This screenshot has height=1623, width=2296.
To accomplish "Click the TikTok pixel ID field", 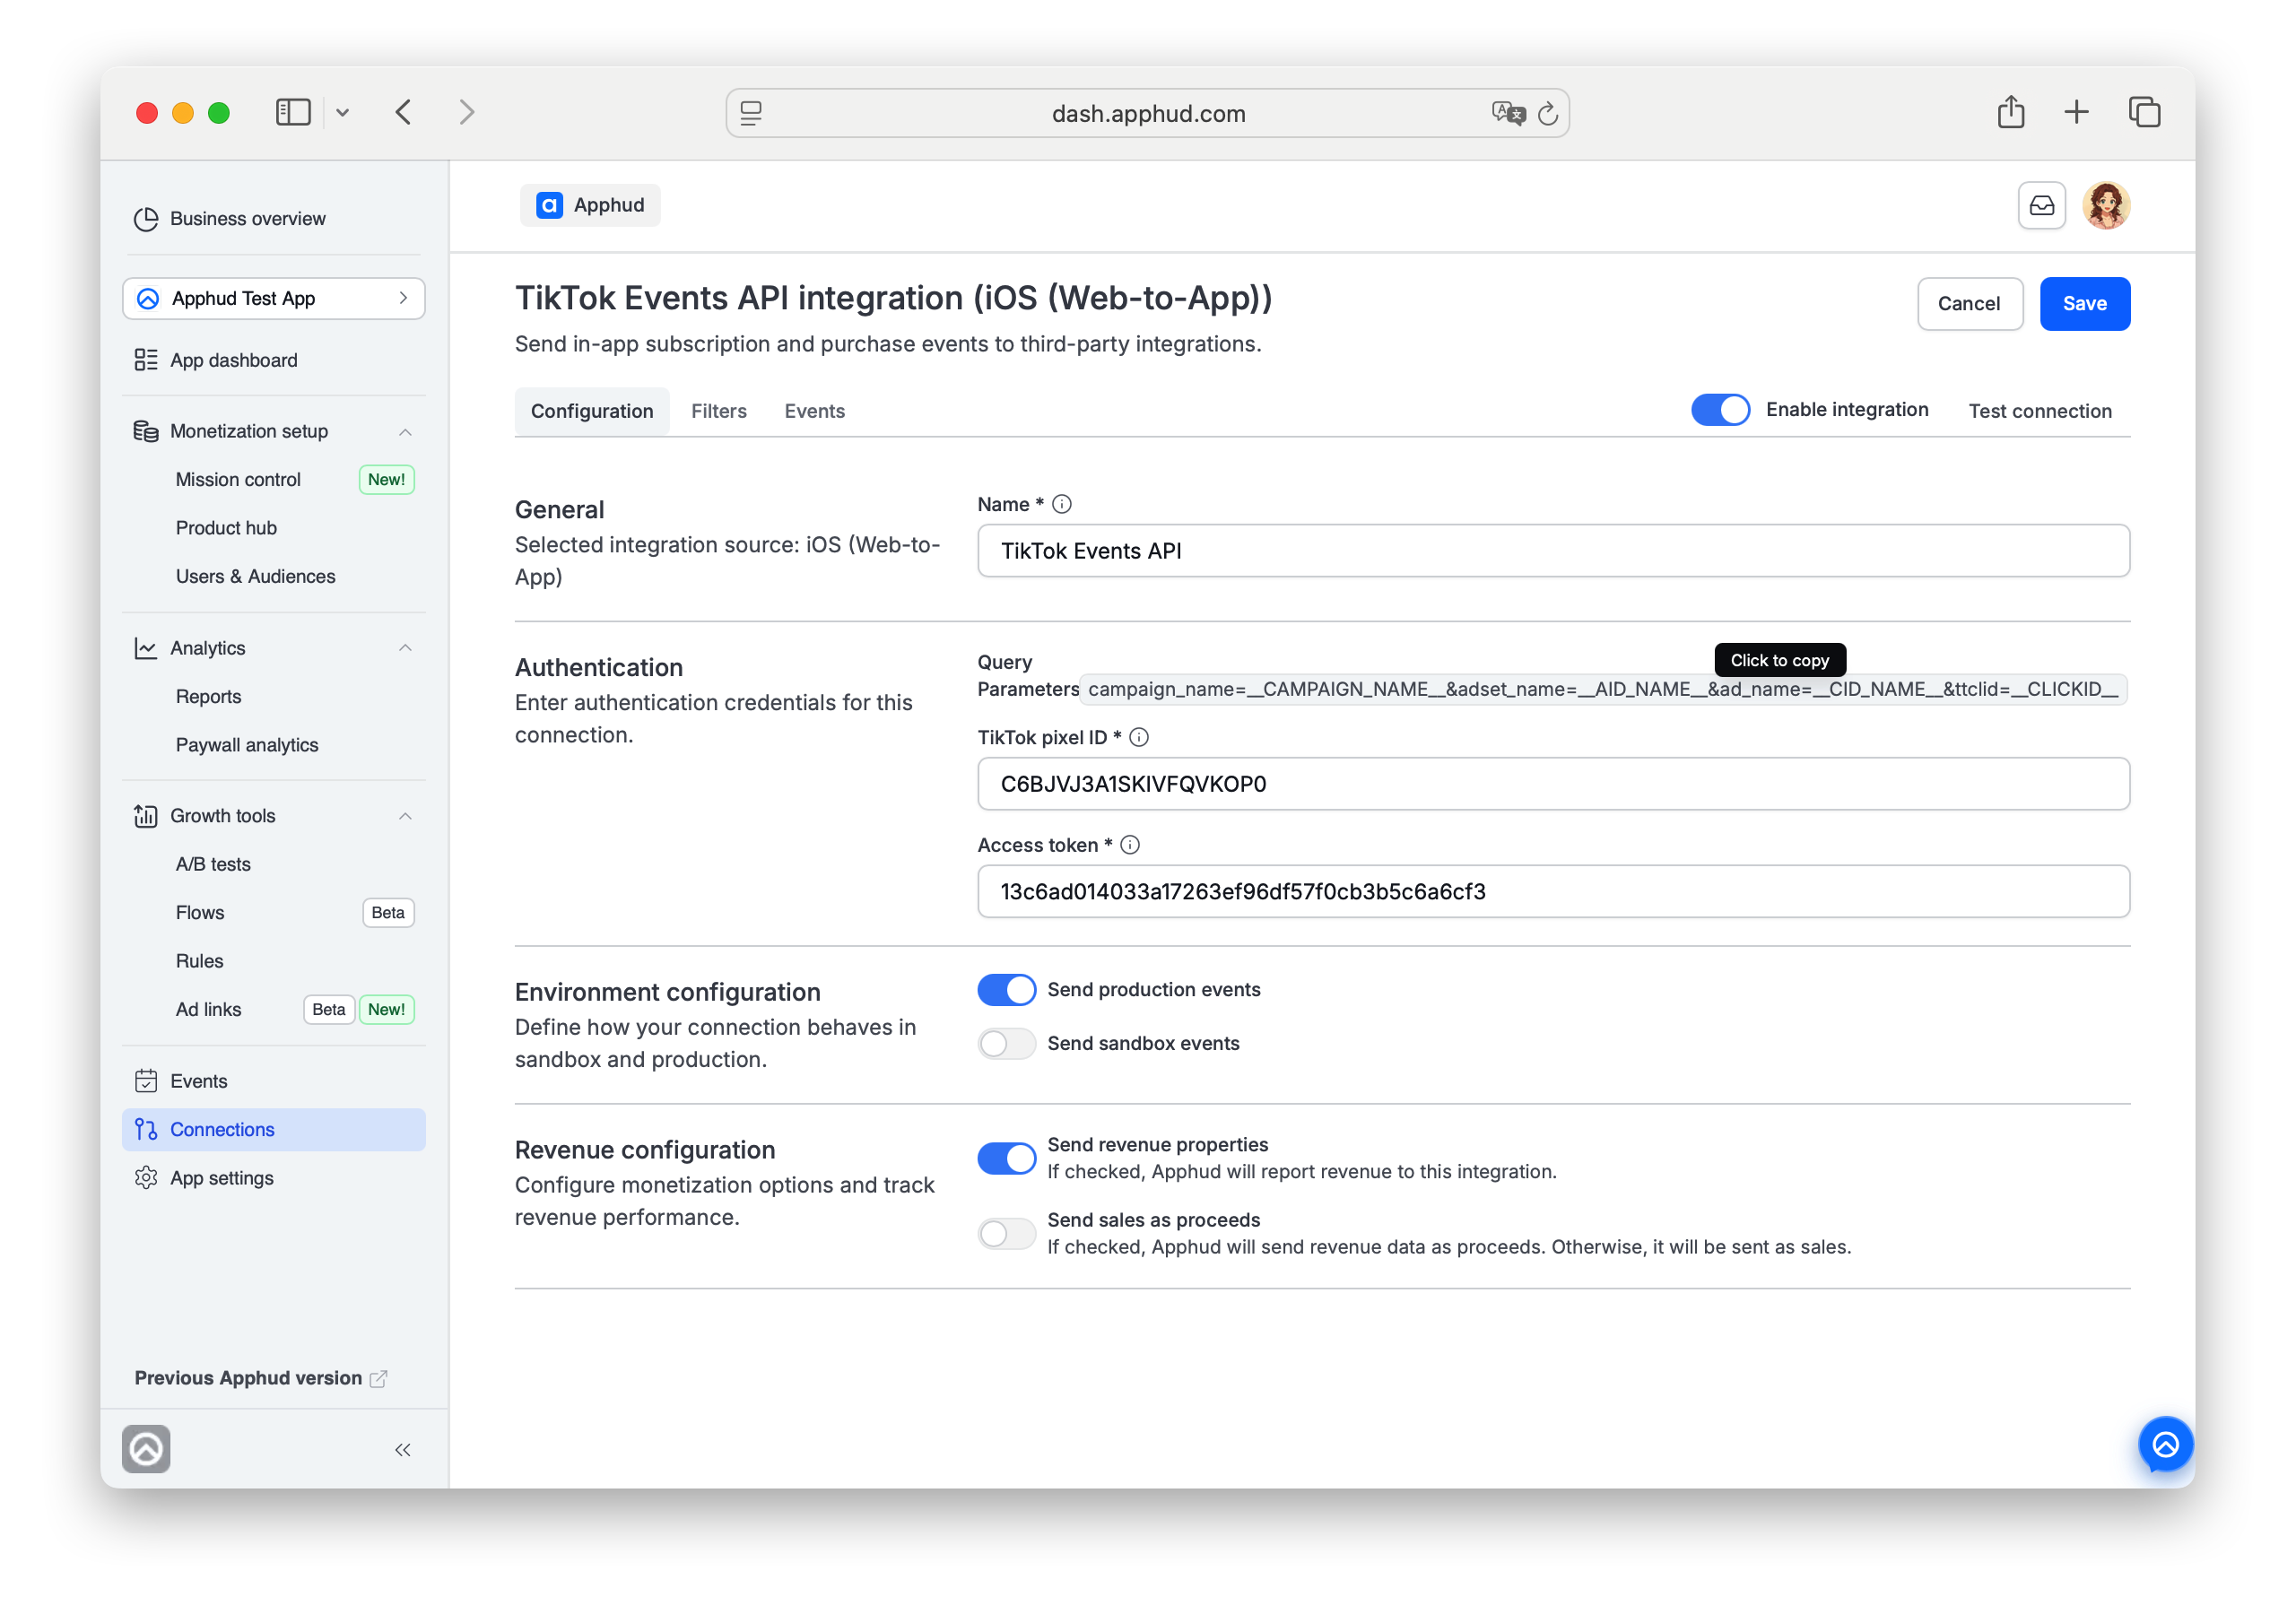I will [1553, 784].
